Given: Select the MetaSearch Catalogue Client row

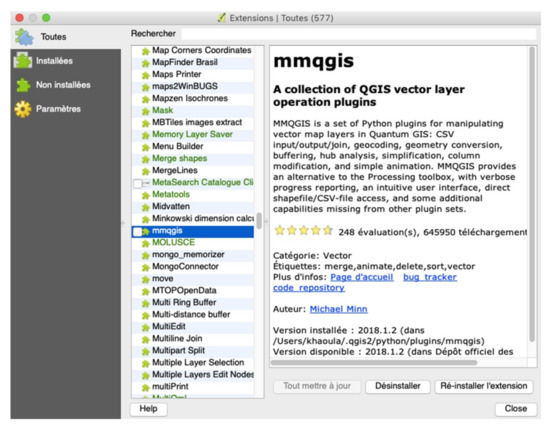Looking at the screenshot, I should pyautogui.click(x=193, y=183).
